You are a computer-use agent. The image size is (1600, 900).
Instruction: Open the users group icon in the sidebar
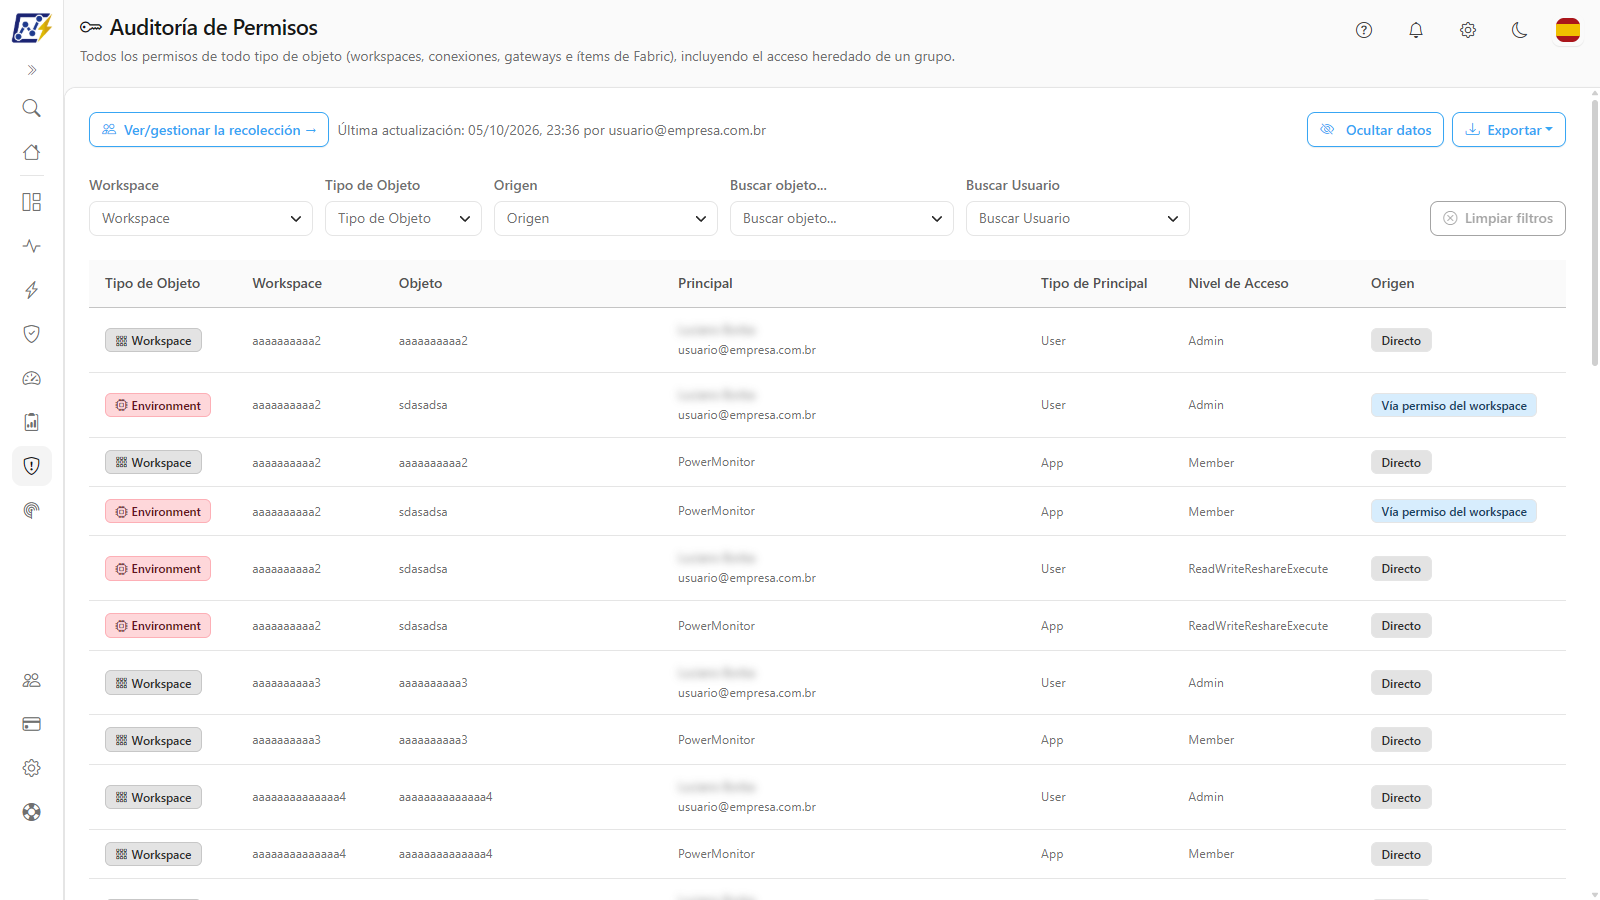32,680
